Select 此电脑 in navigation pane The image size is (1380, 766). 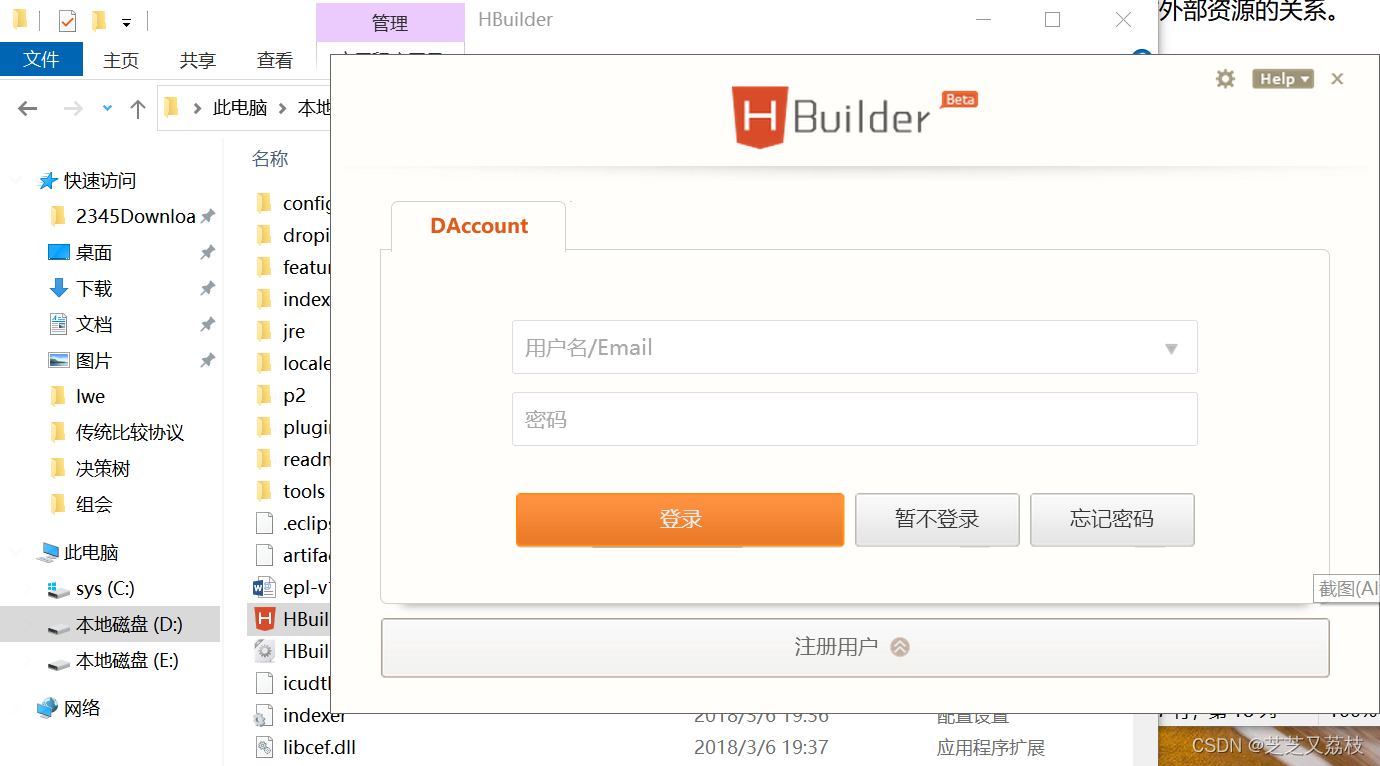pos(91,553)
